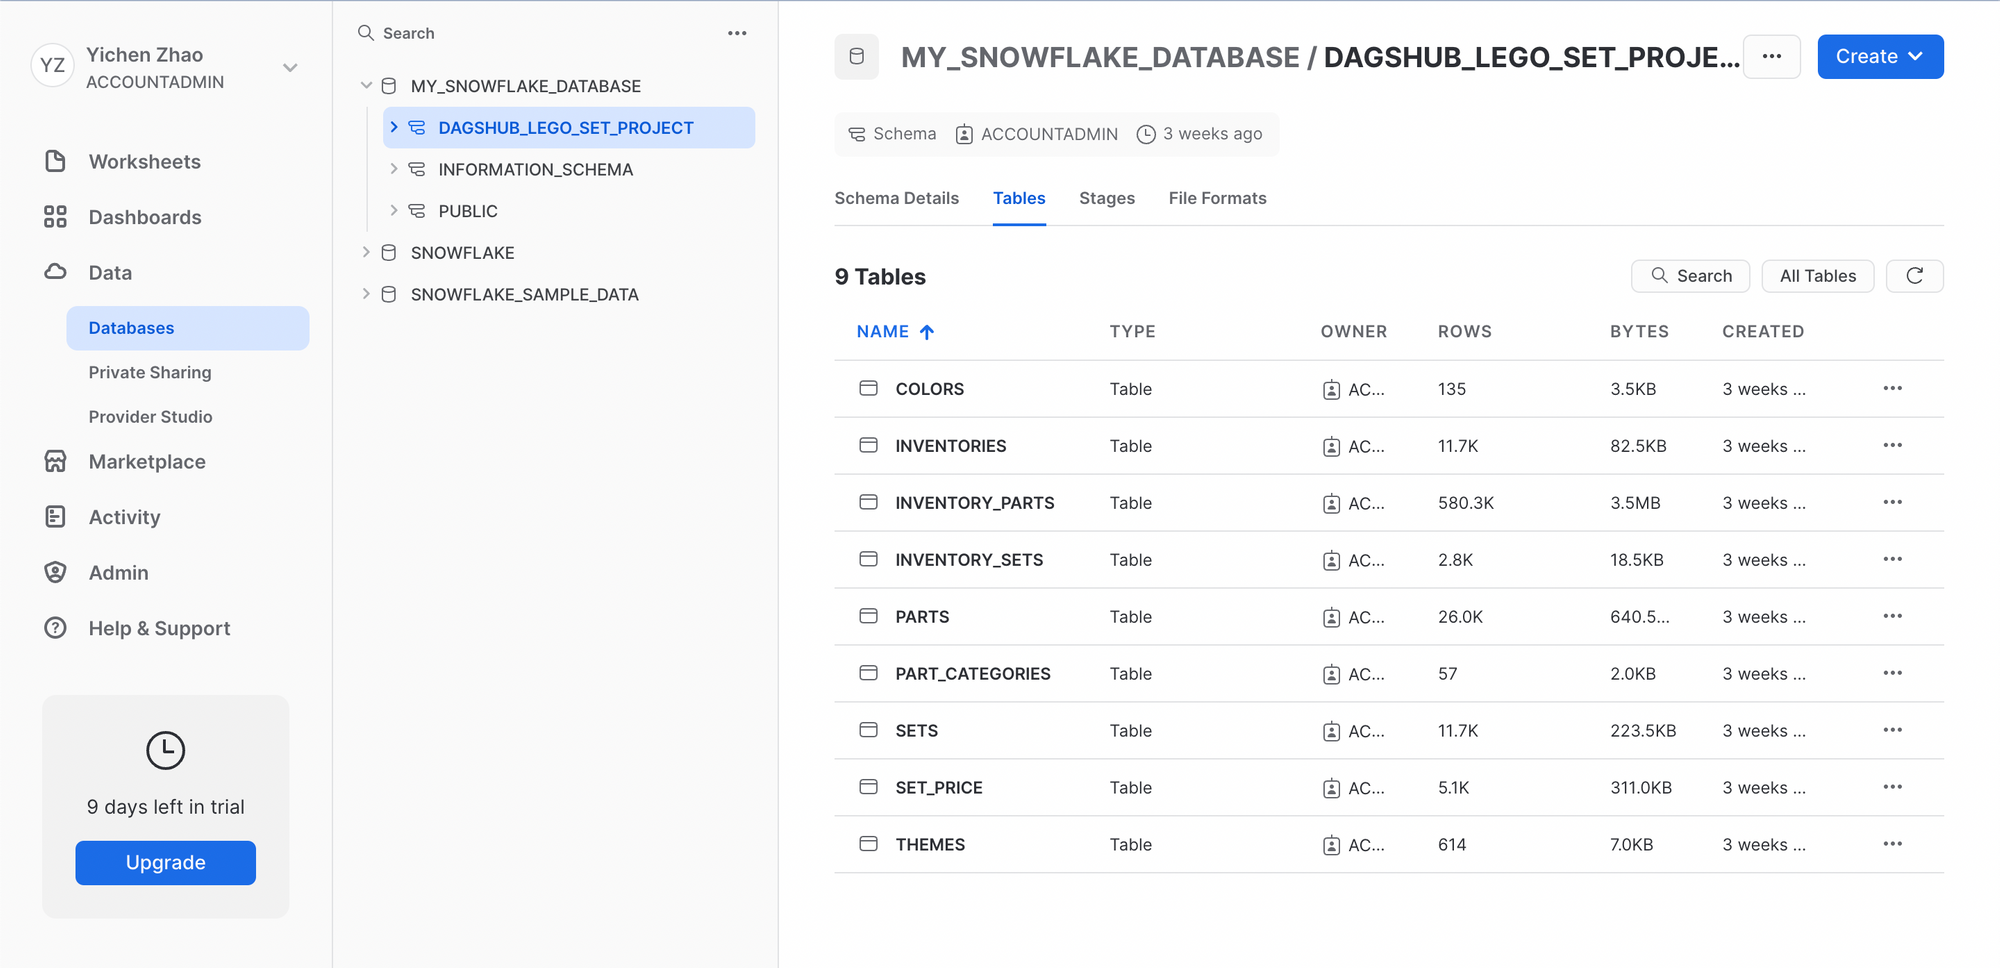Switch to the File Formats tab

(1217, 198)
